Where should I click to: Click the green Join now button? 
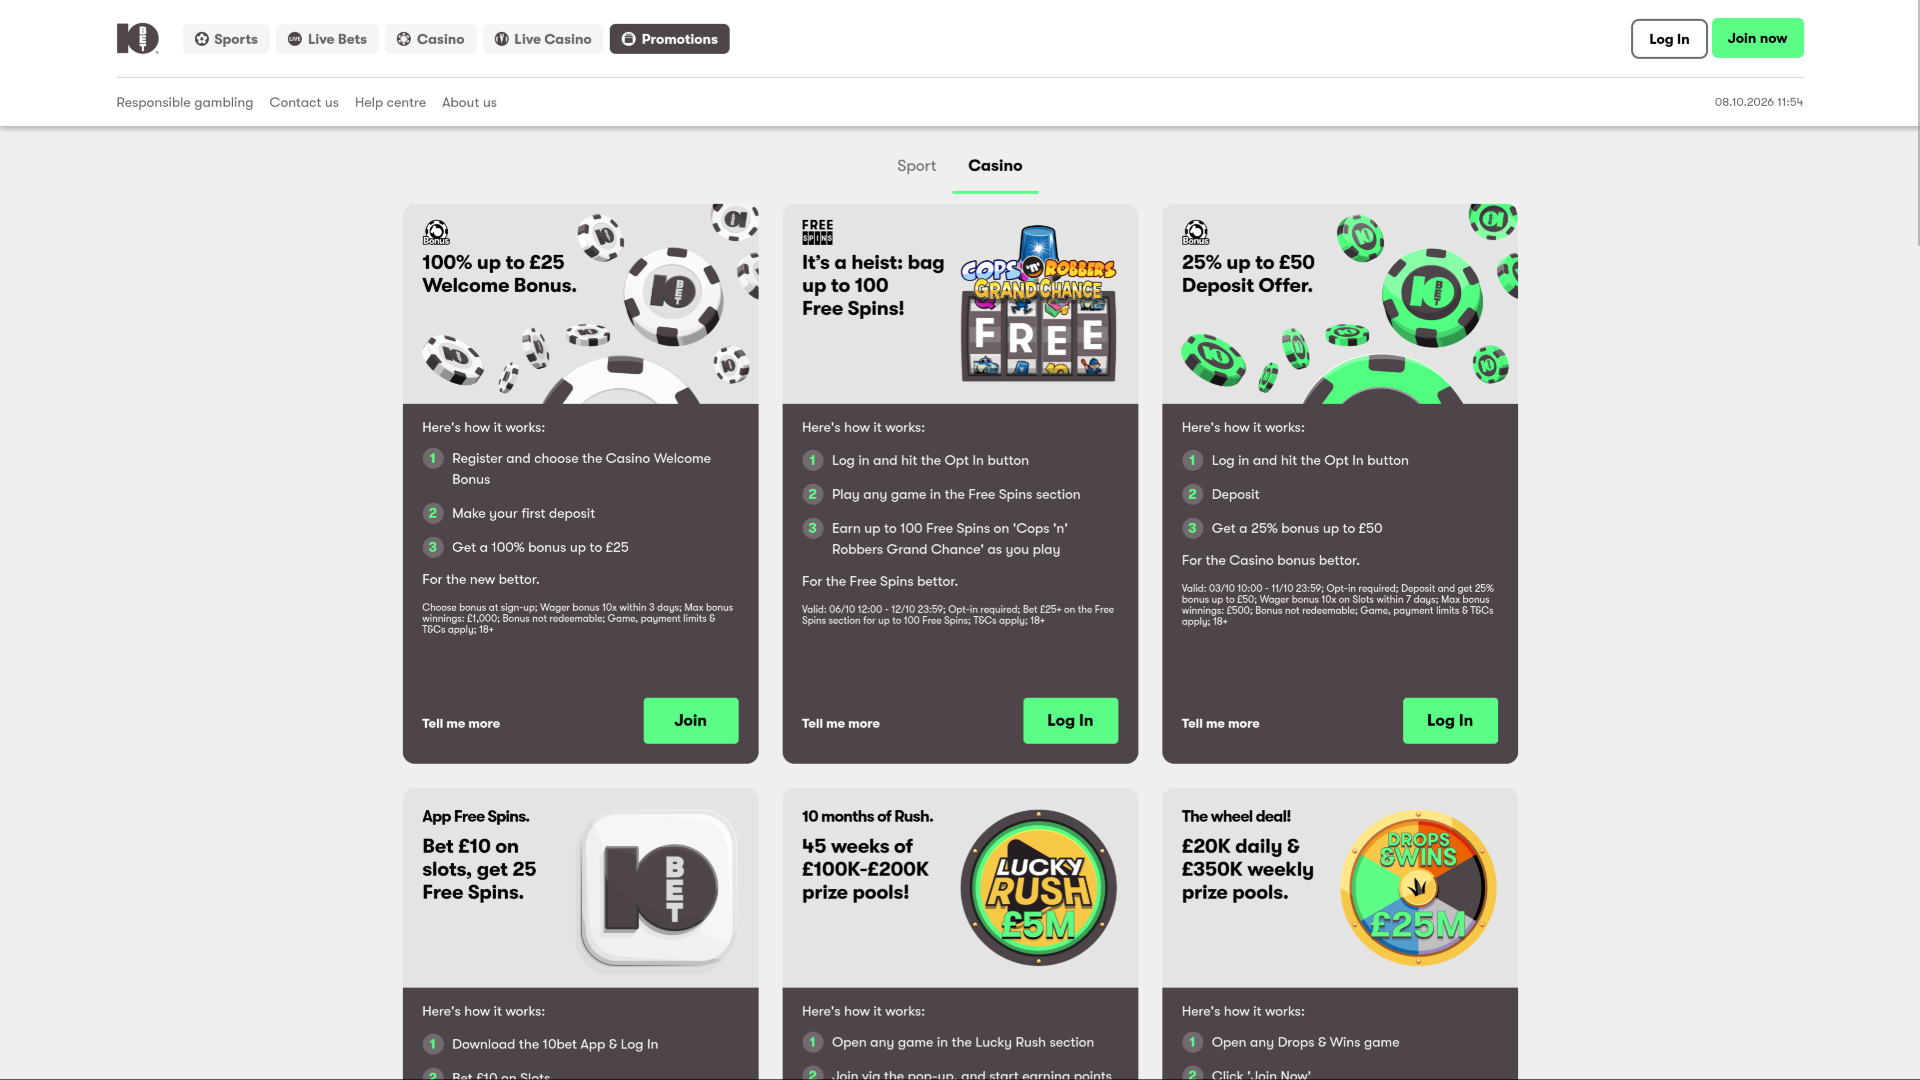click(1757, 38)
